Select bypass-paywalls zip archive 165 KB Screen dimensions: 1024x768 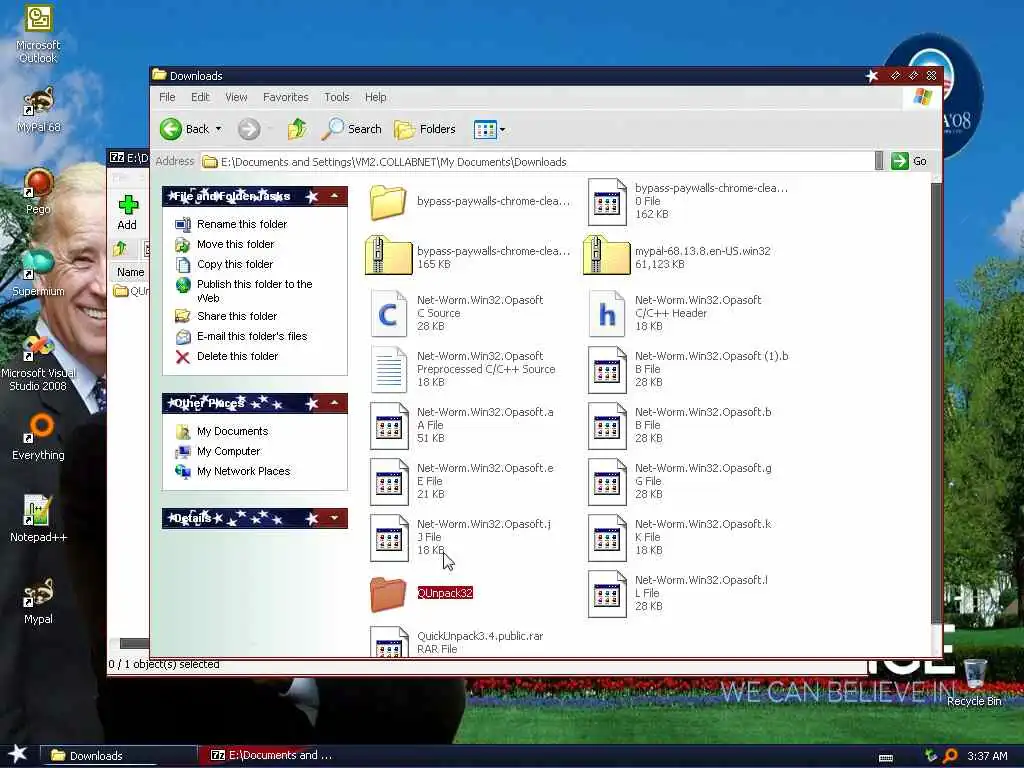[389, 255]
